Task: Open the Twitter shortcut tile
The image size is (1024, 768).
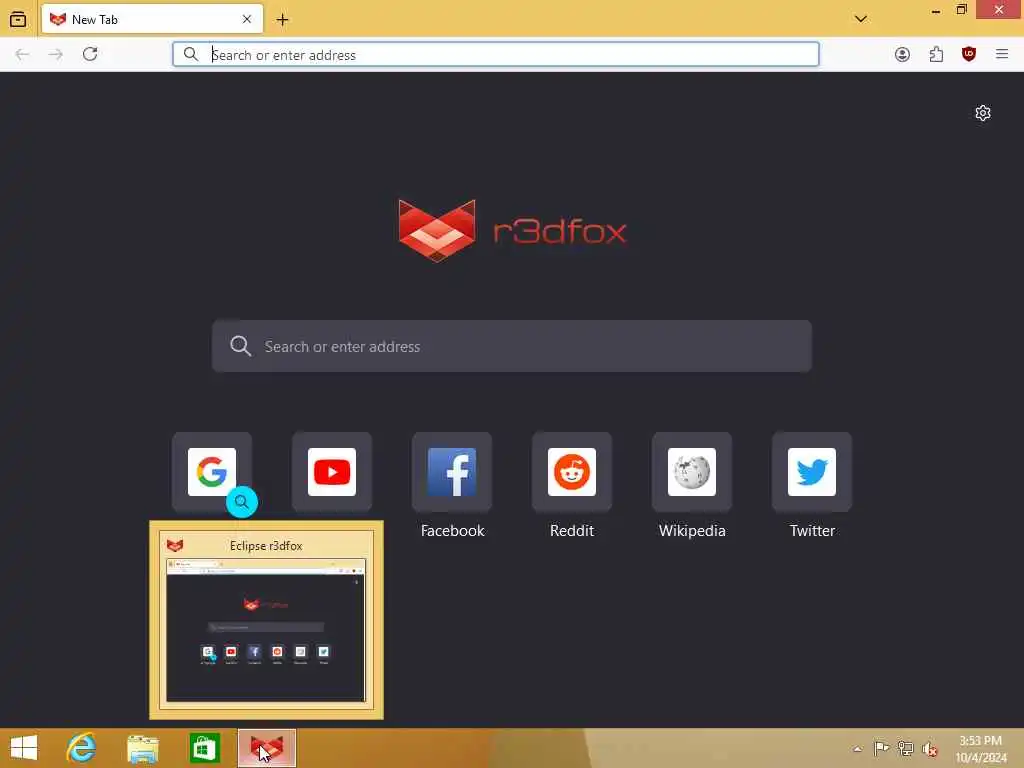Action: [x=812, y=472]
